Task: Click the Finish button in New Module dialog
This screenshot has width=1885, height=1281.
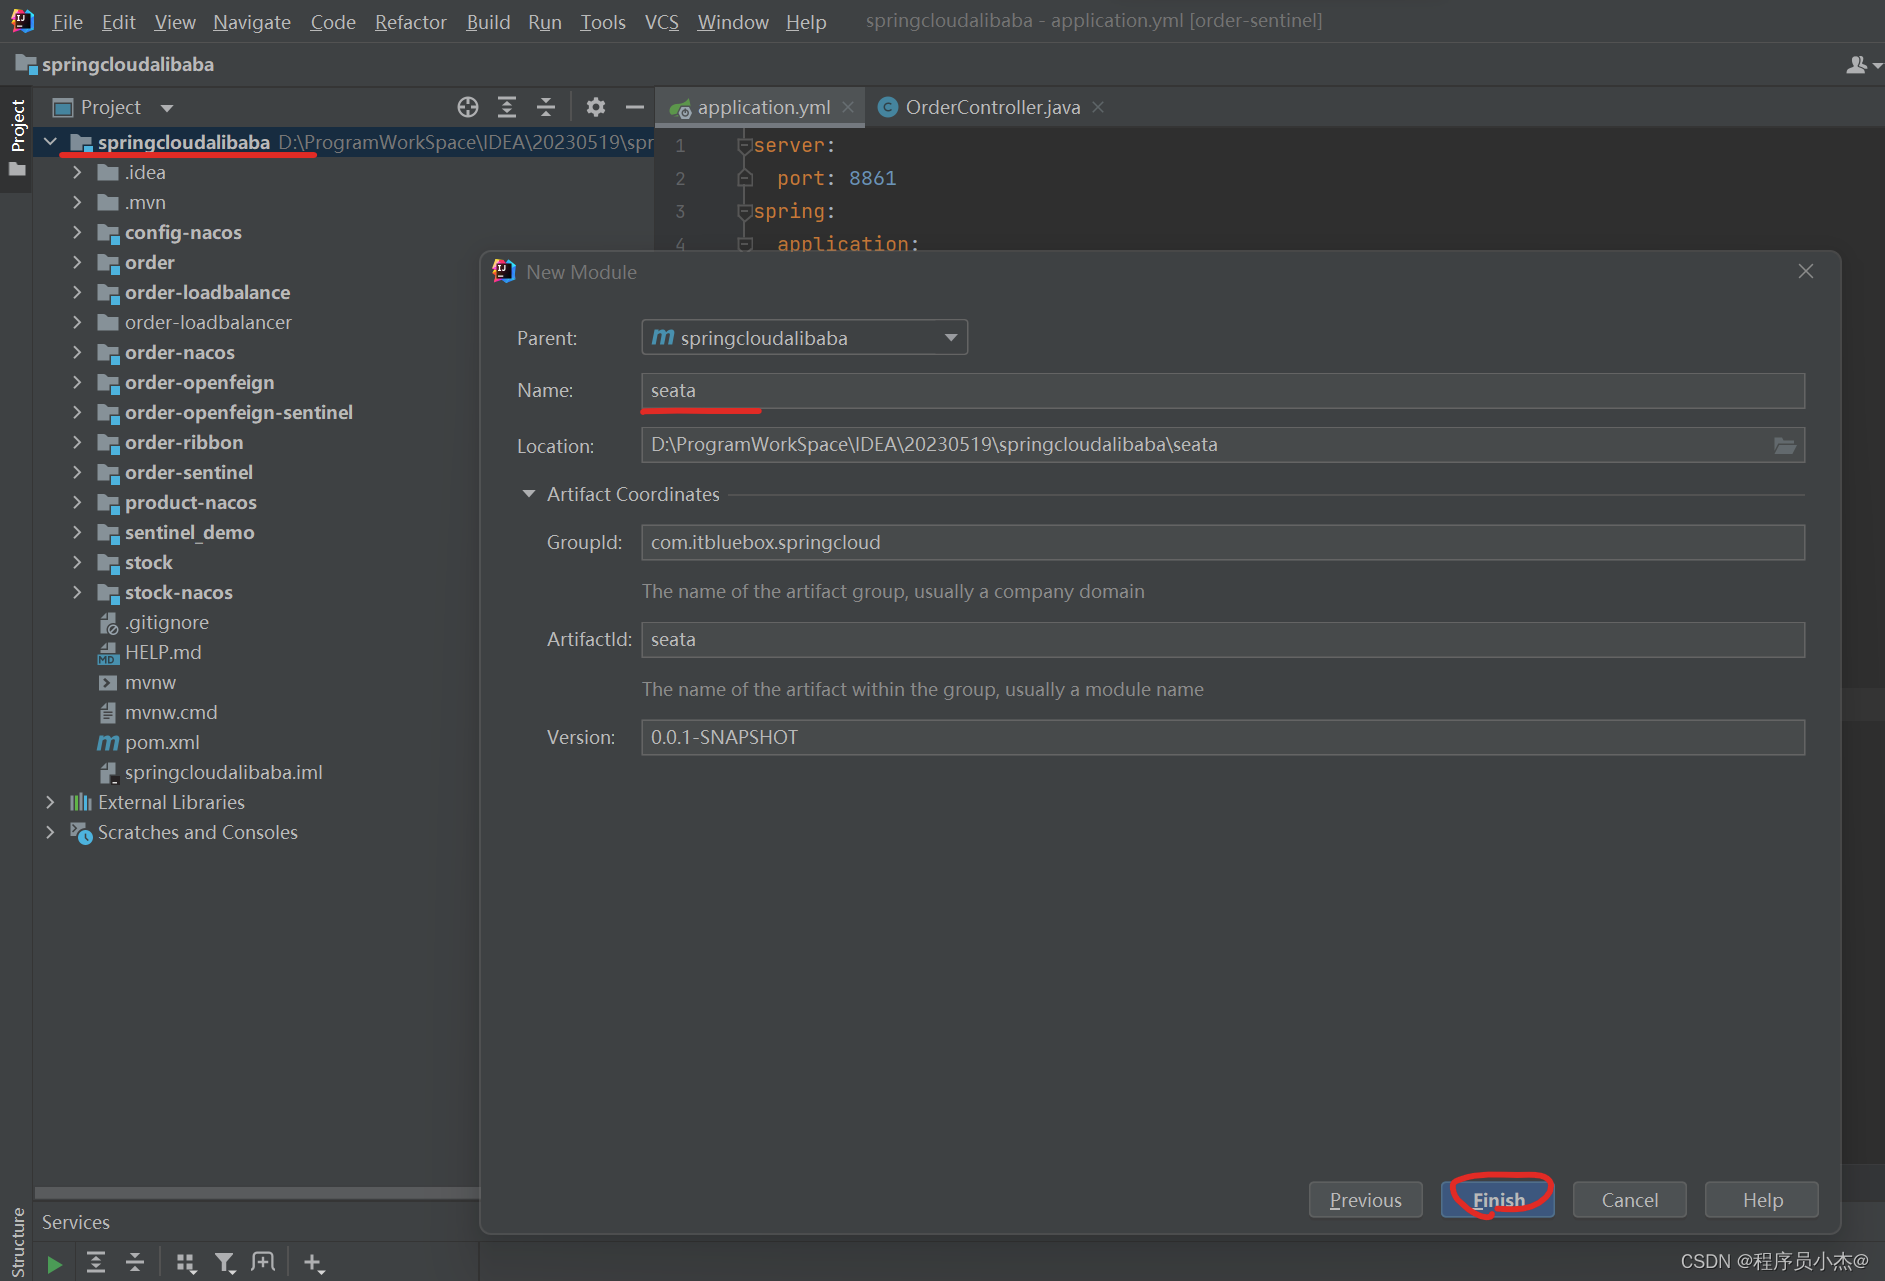Action: 1497,1199
